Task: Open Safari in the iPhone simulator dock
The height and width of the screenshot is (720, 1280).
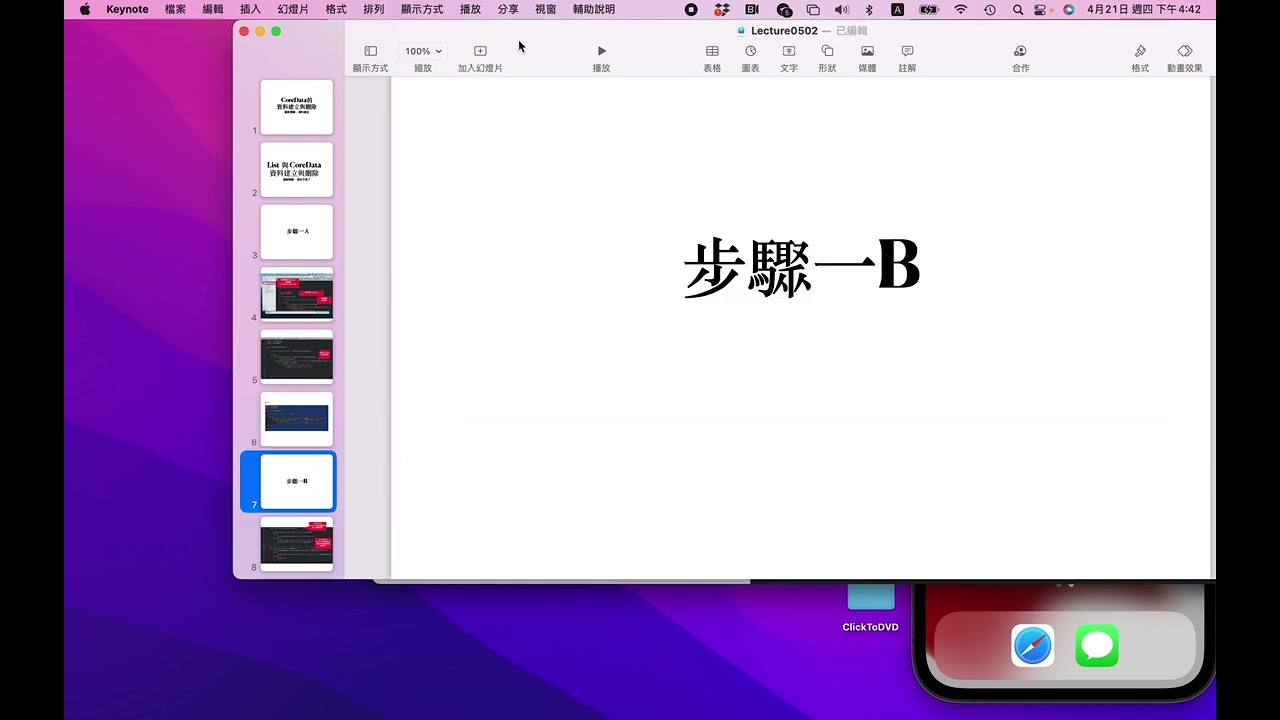Action: pyautogui.click(x=1033, y=645)
